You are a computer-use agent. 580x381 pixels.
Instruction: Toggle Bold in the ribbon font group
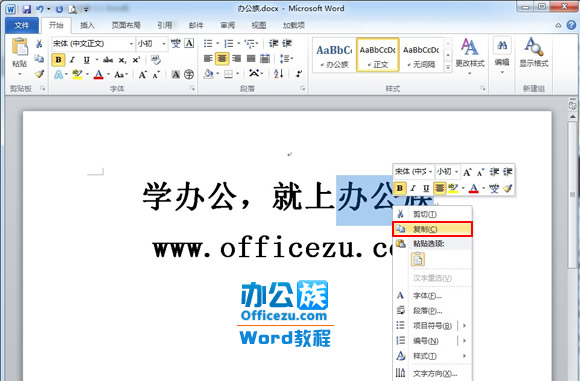coord(58,60)
